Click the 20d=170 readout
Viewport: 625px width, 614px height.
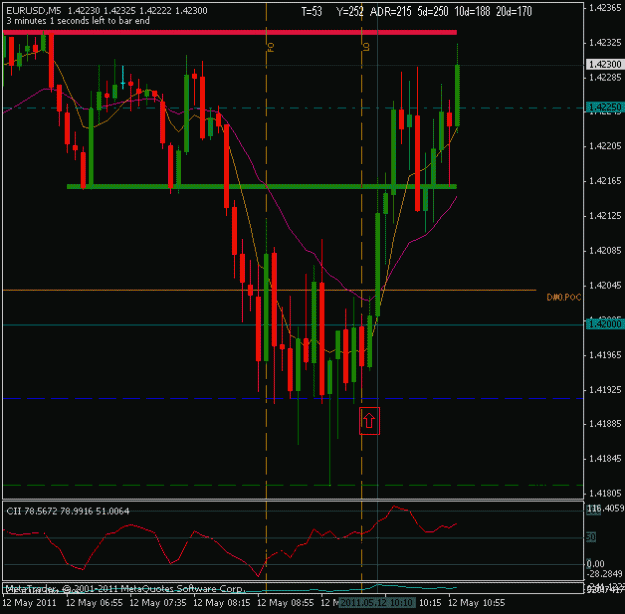tap(514, 12)
